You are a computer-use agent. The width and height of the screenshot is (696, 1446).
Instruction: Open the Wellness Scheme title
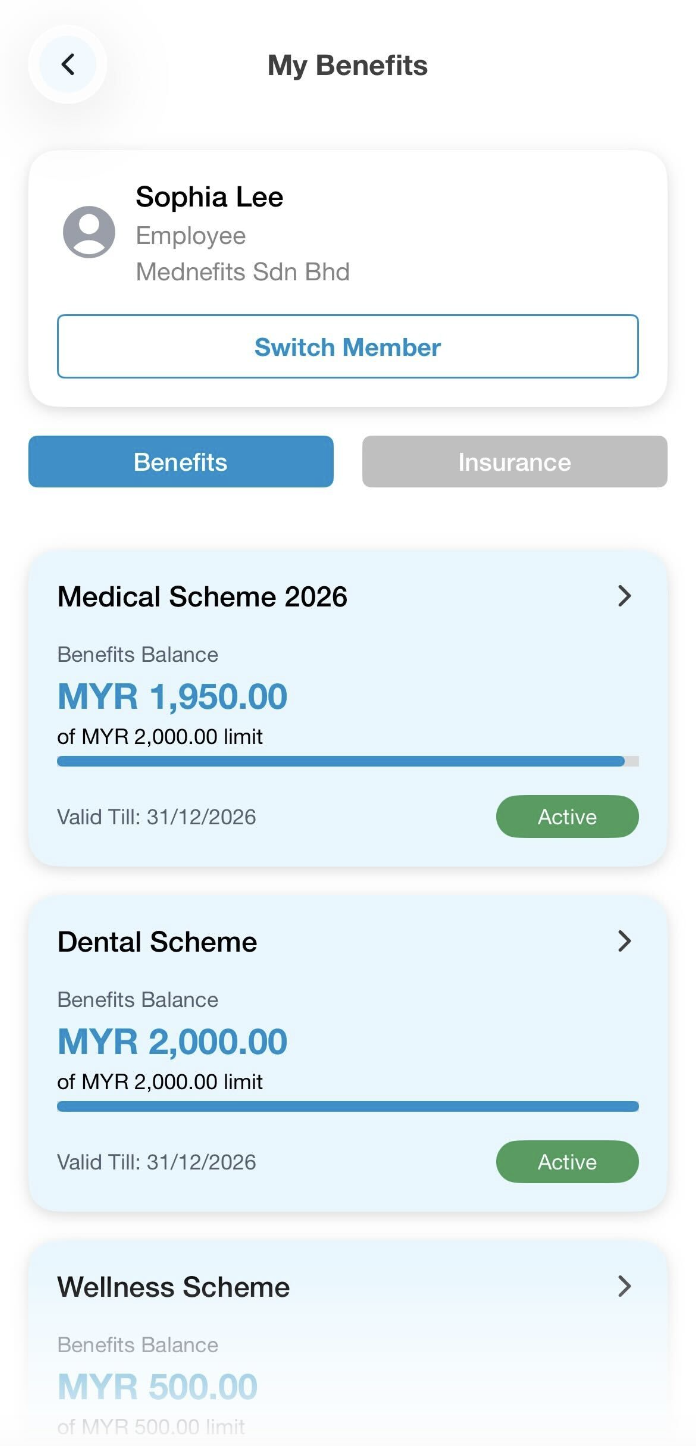173,1287
